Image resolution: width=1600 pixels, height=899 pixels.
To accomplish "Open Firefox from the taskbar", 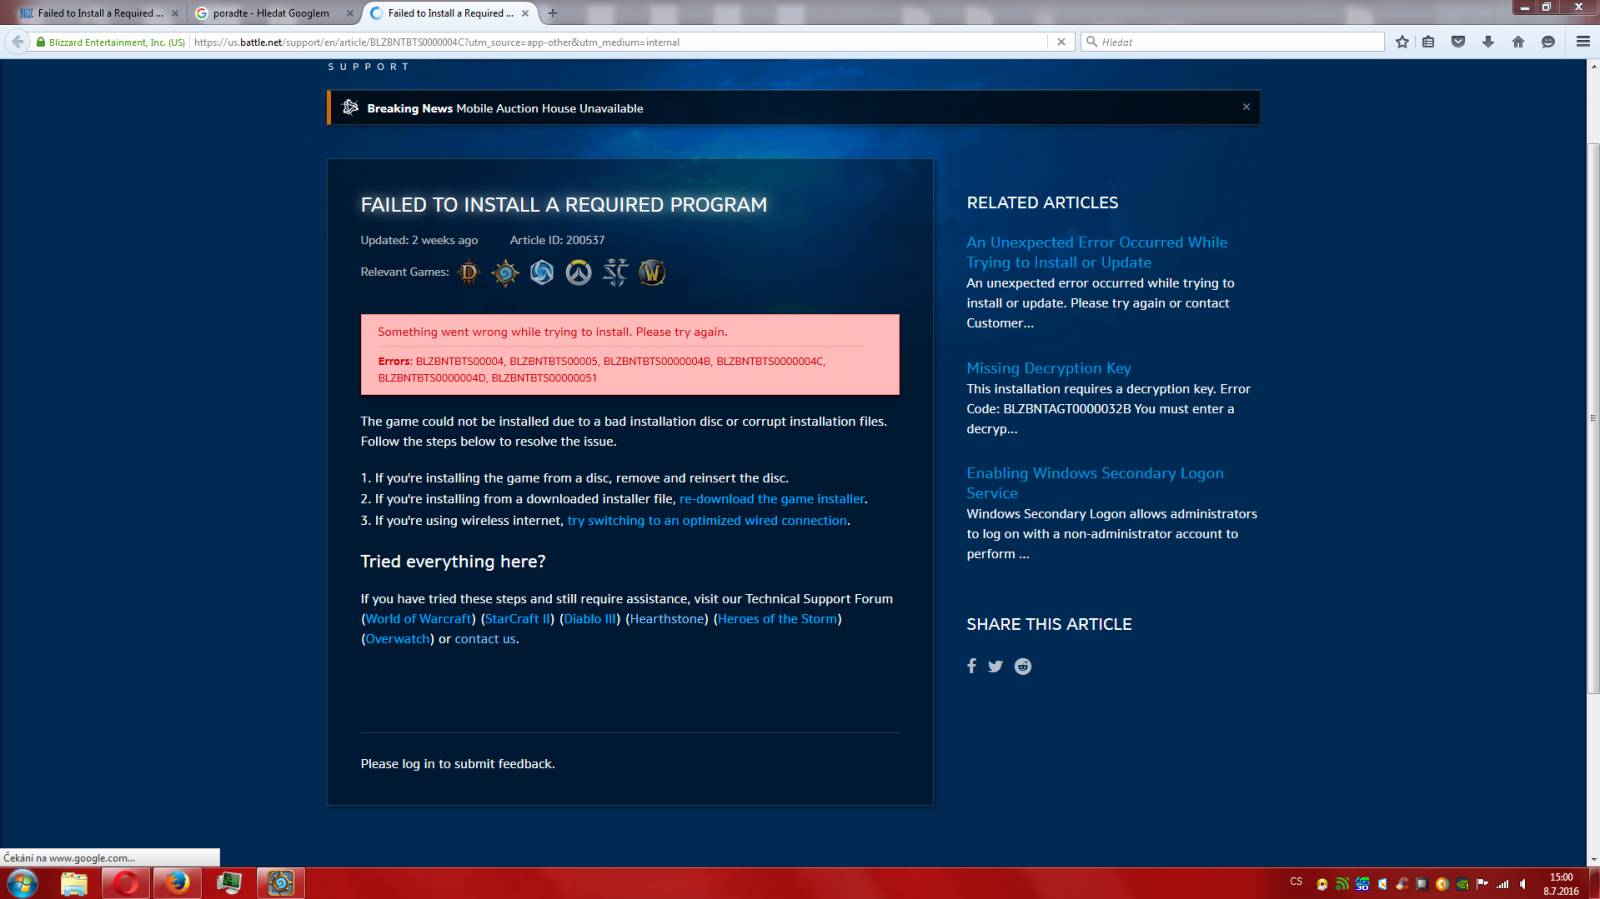I will [177, 883].
